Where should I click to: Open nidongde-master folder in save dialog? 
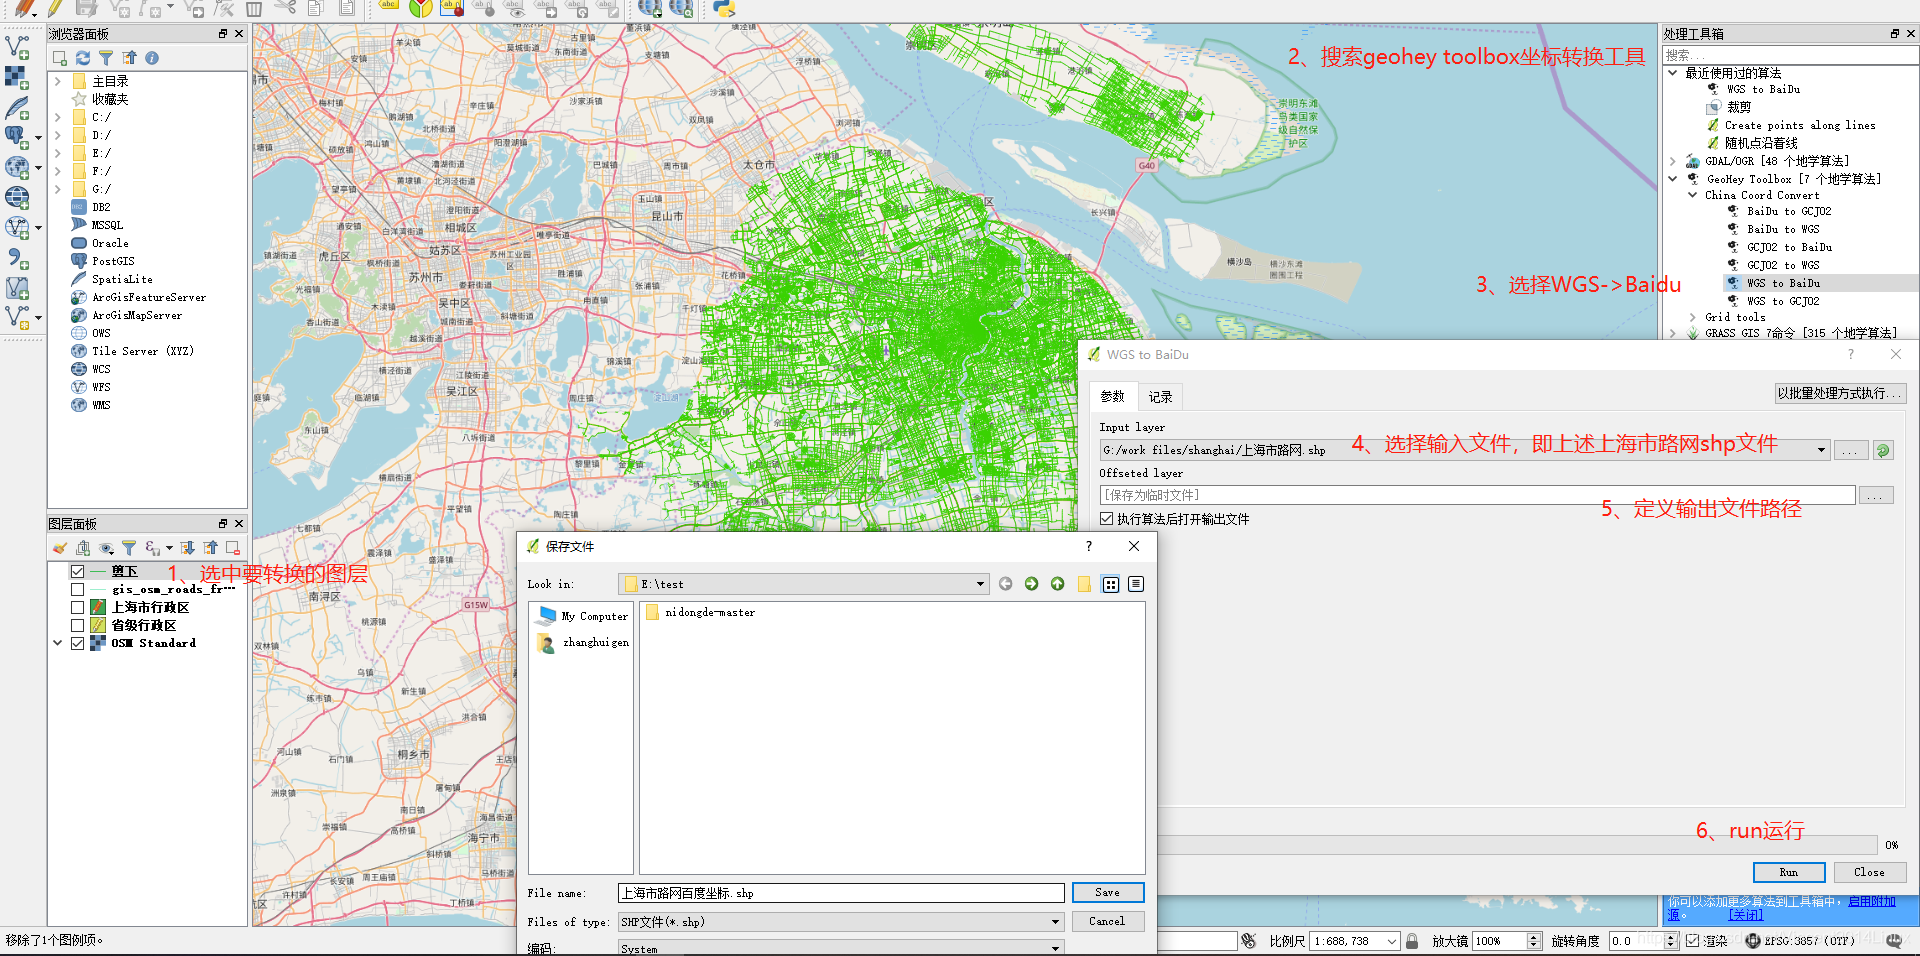point(701,612)
